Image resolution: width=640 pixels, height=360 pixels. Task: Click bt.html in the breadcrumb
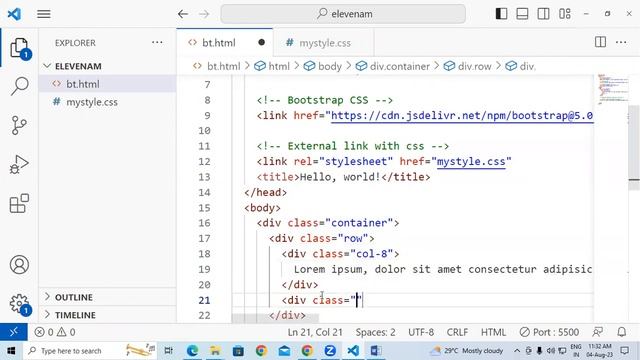(x=224, y=66)
